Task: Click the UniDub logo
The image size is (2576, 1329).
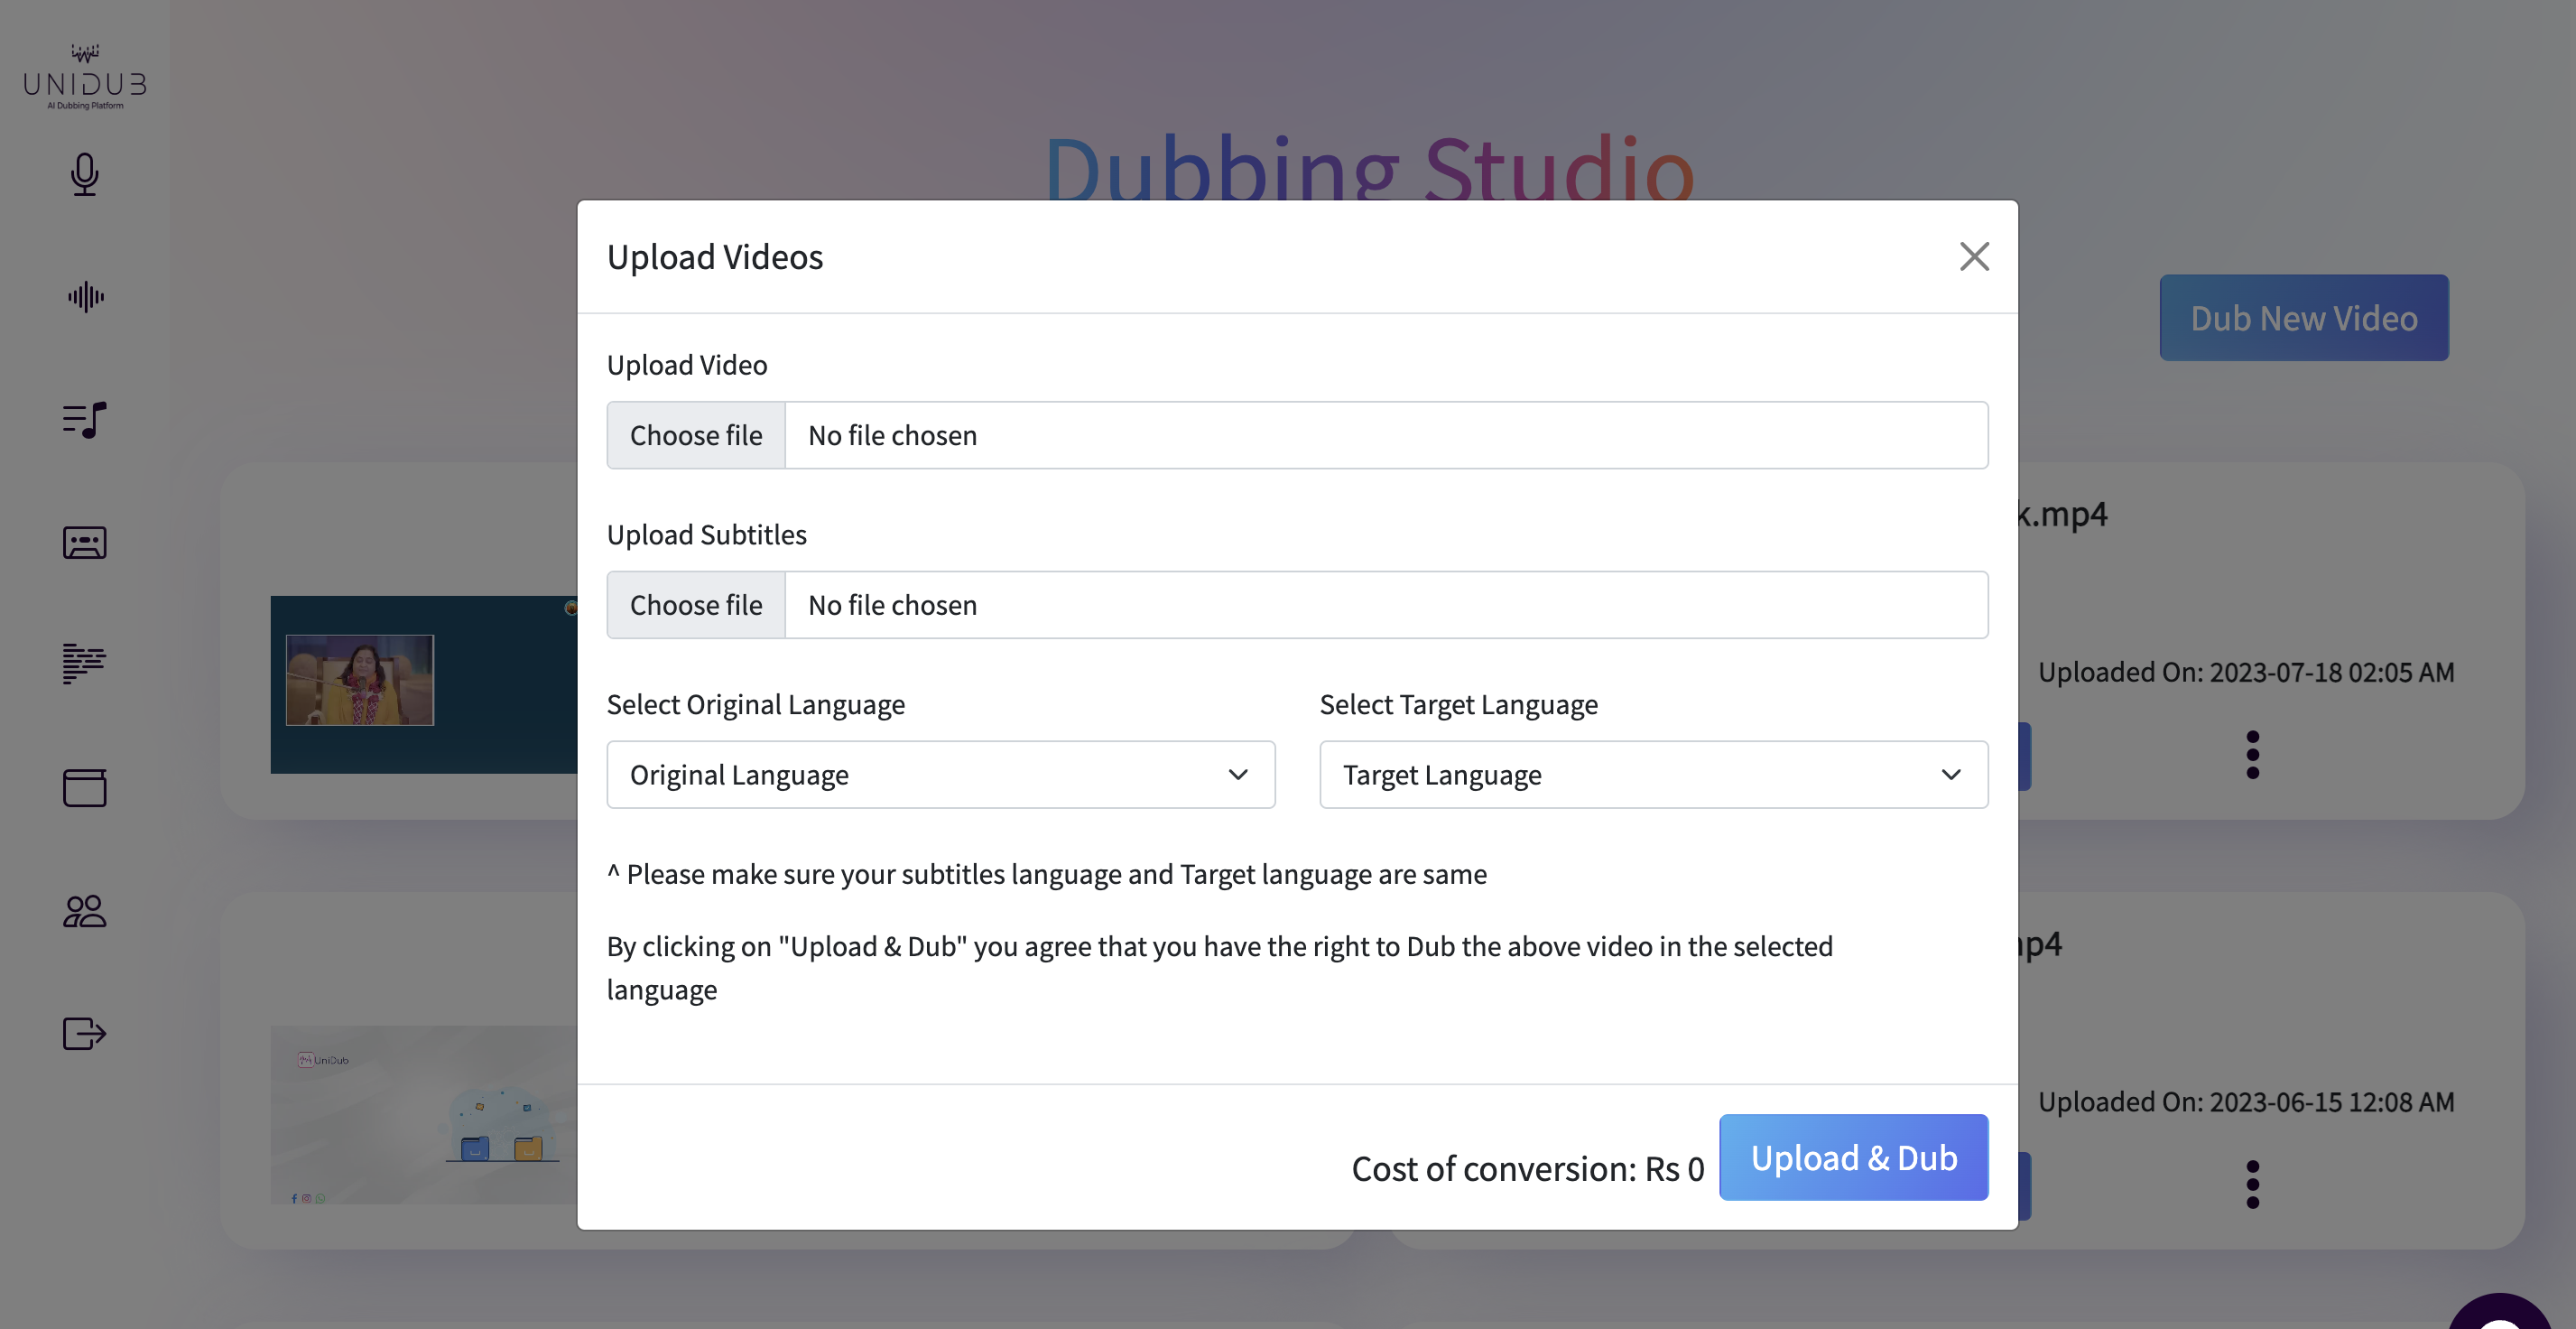Action: tap(85, 78)
